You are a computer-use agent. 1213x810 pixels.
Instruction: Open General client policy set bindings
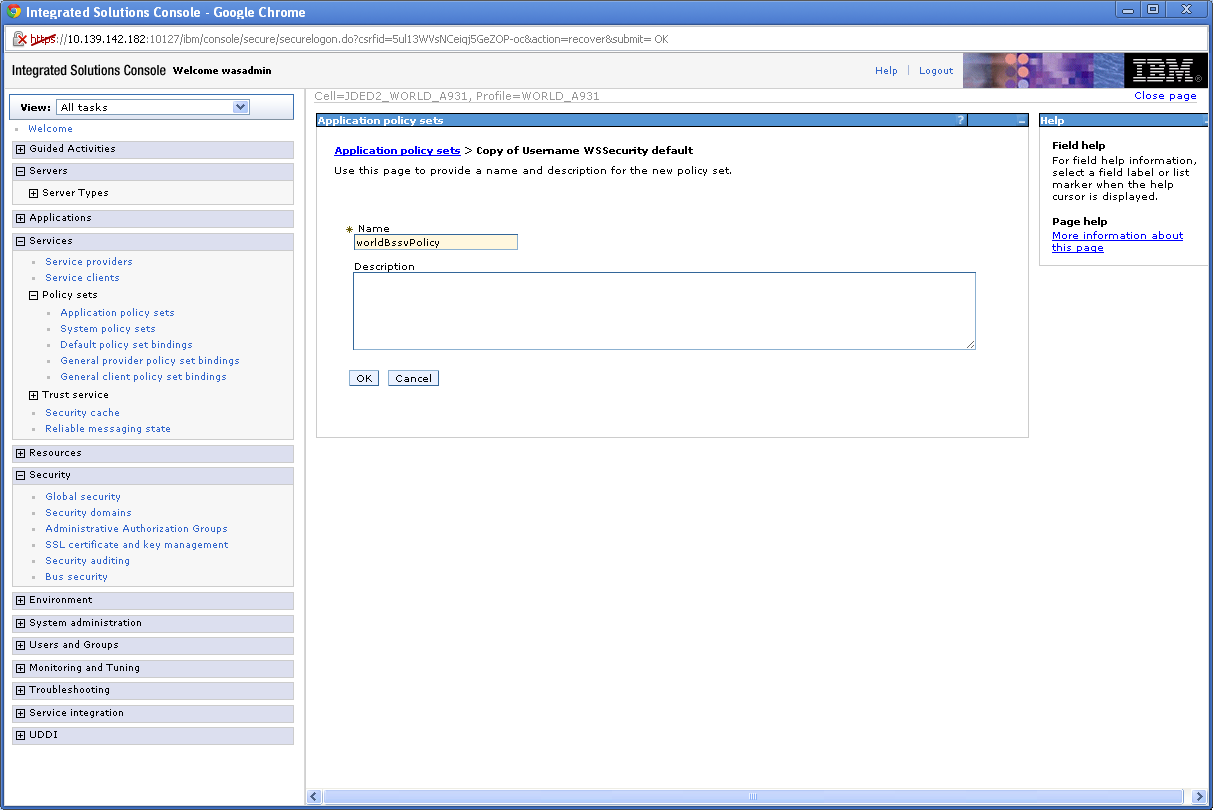(x=143, y=377)
